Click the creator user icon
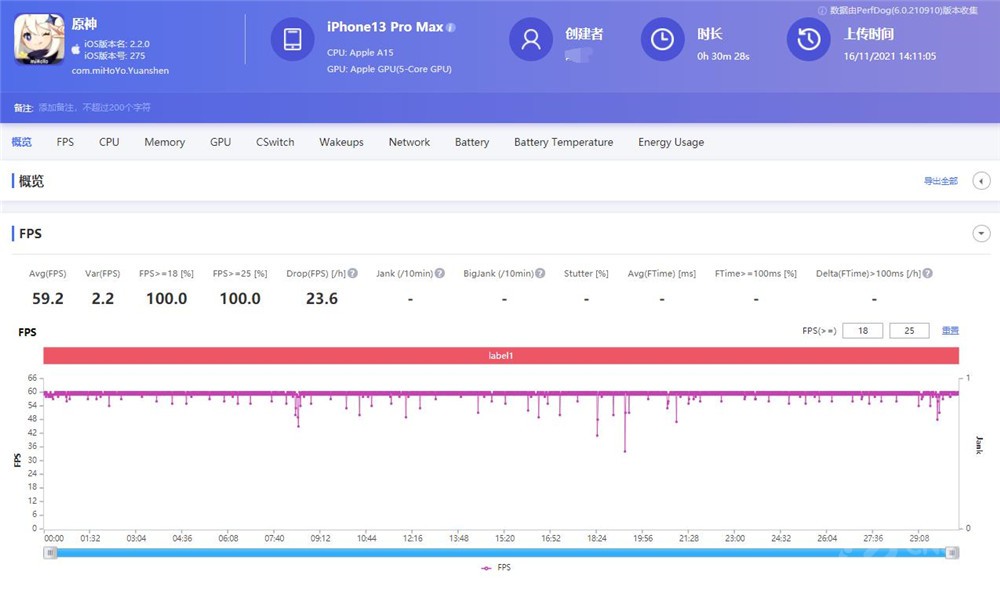The height and width of the screenshot is (589, 1000). click(531, 40)
